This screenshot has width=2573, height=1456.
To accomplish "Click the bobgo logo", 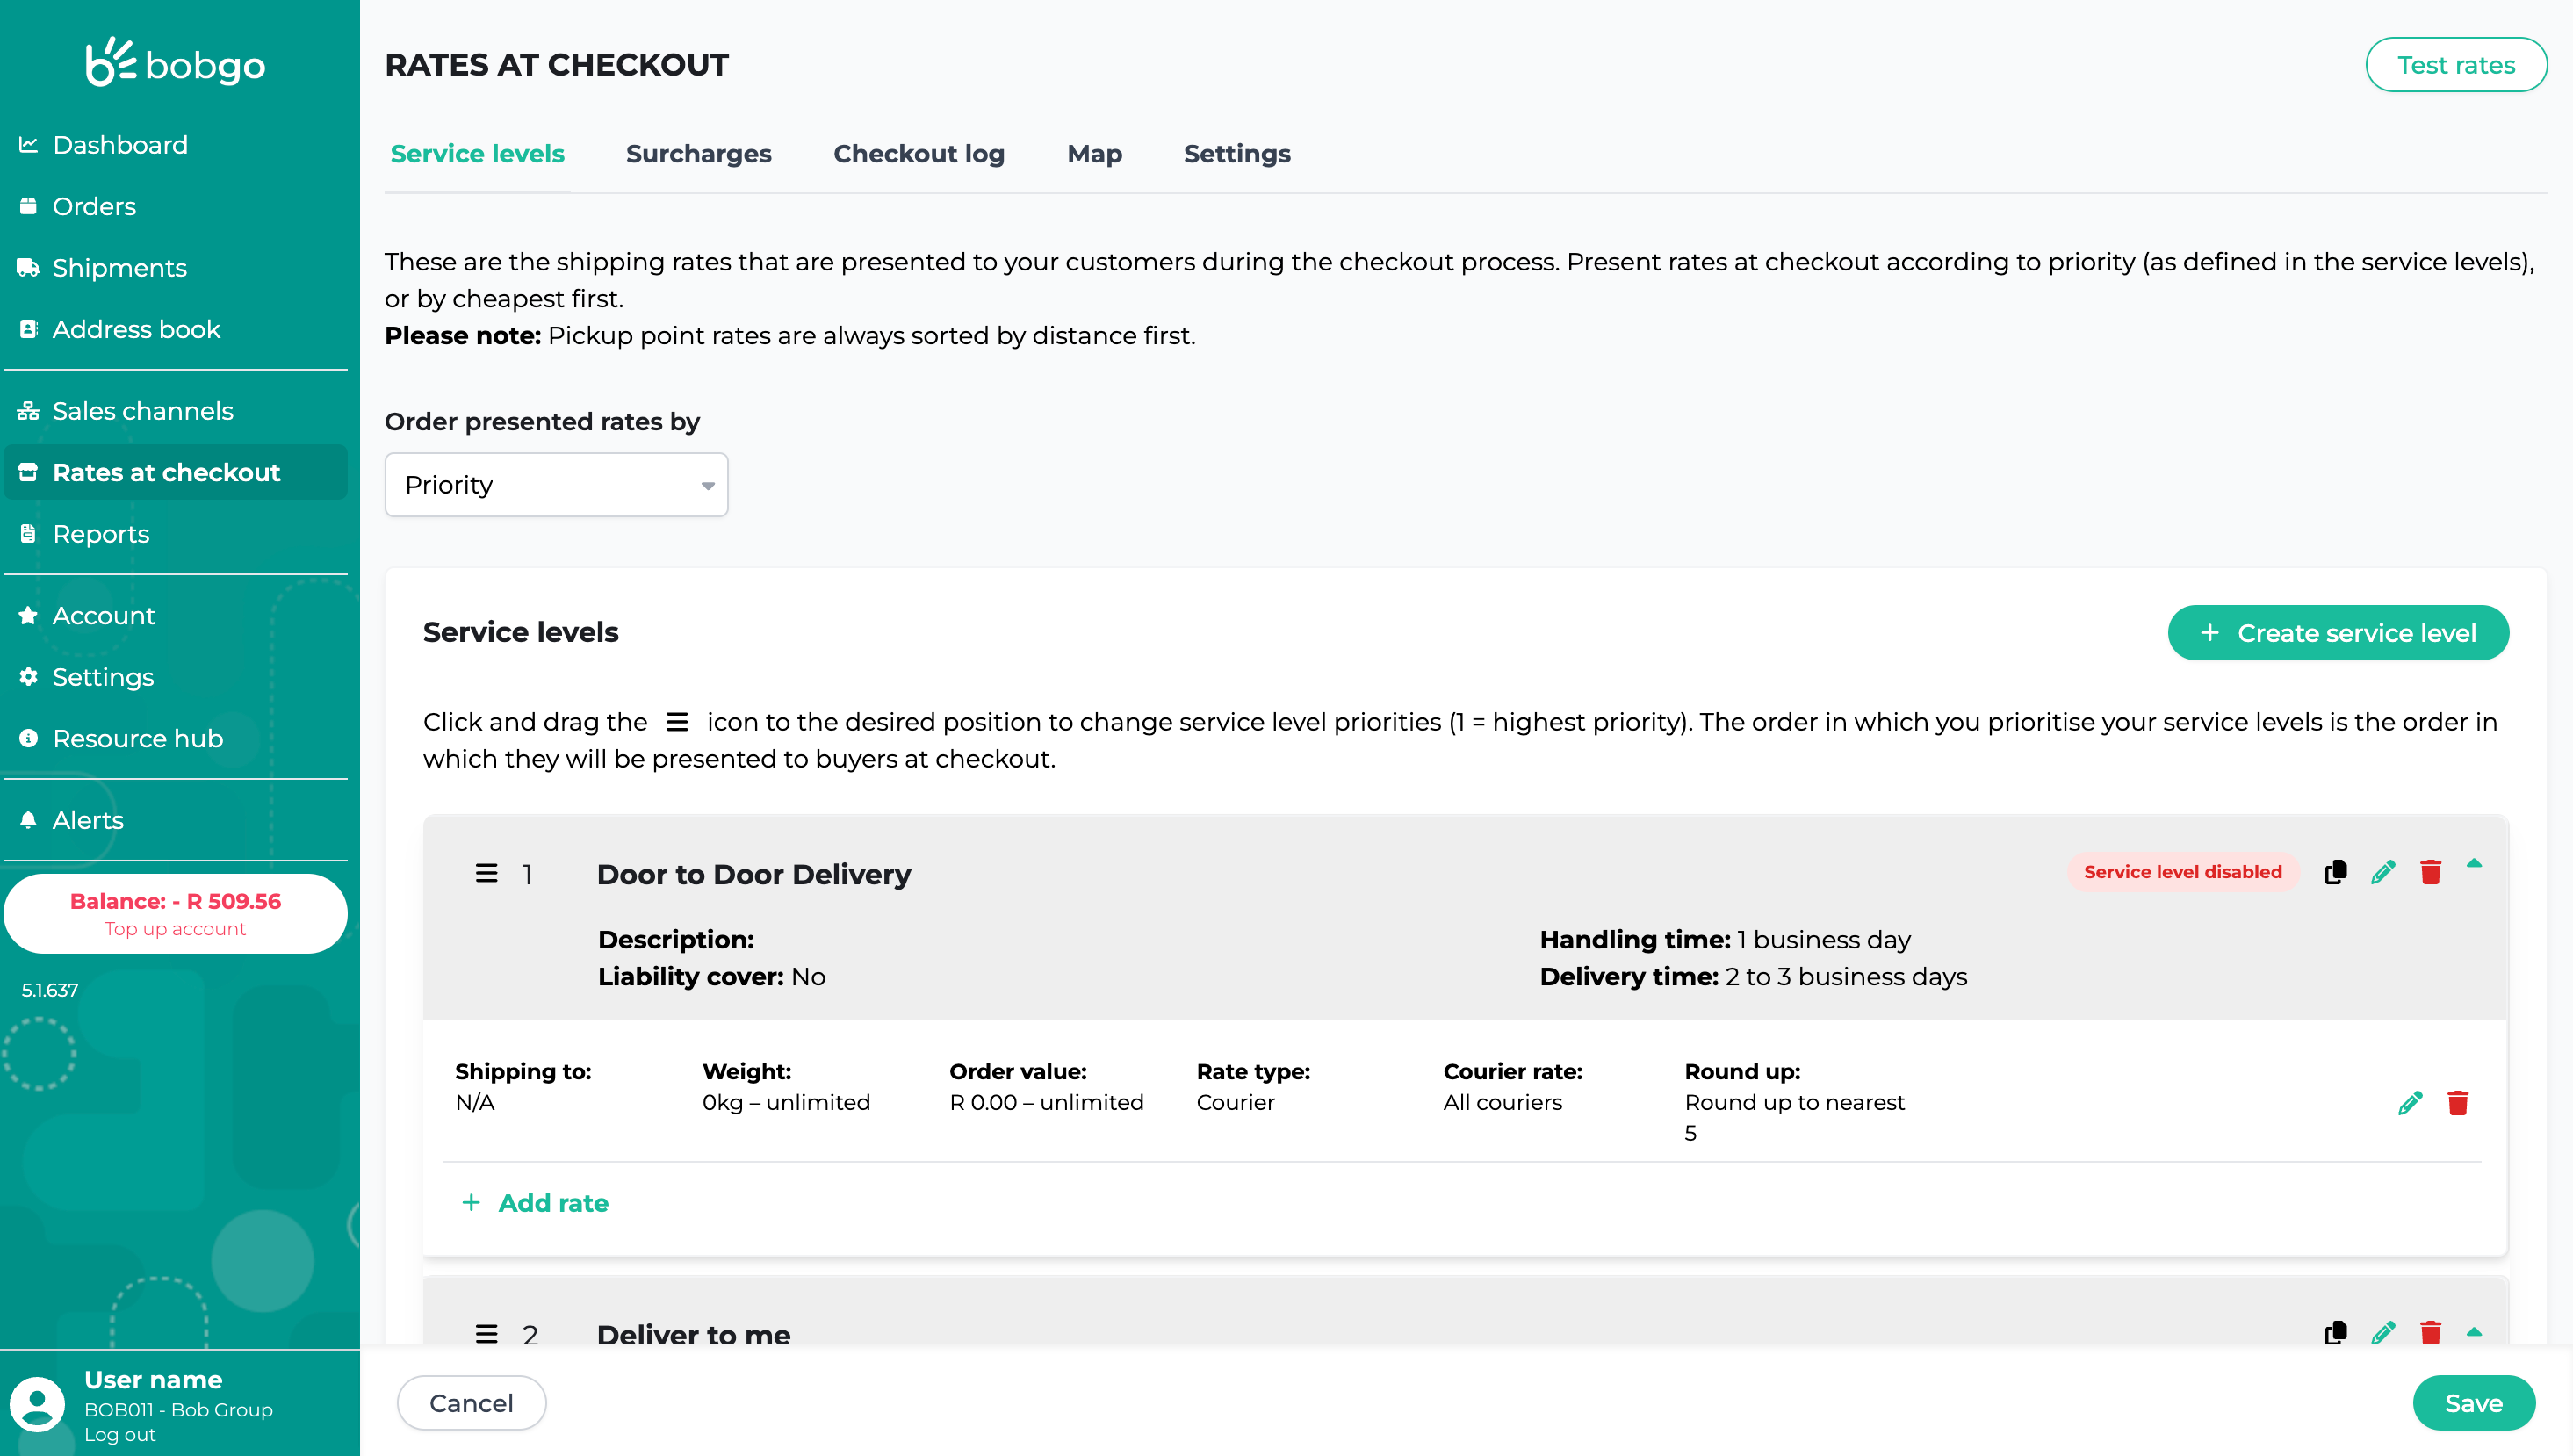I will 175,62.
